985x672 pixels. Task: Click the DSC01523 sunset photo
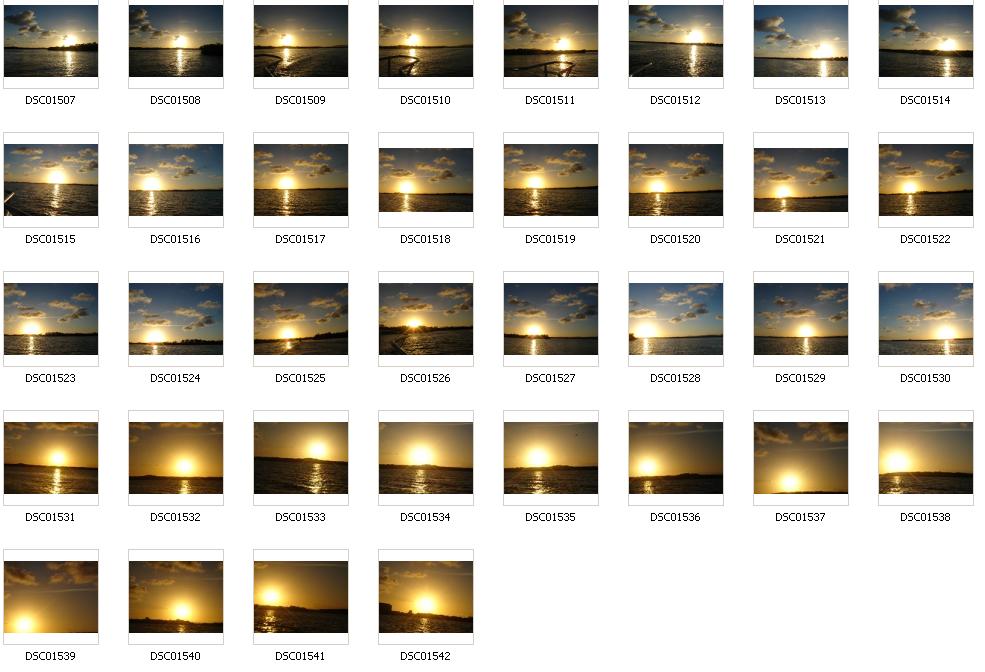coord(51,320)
